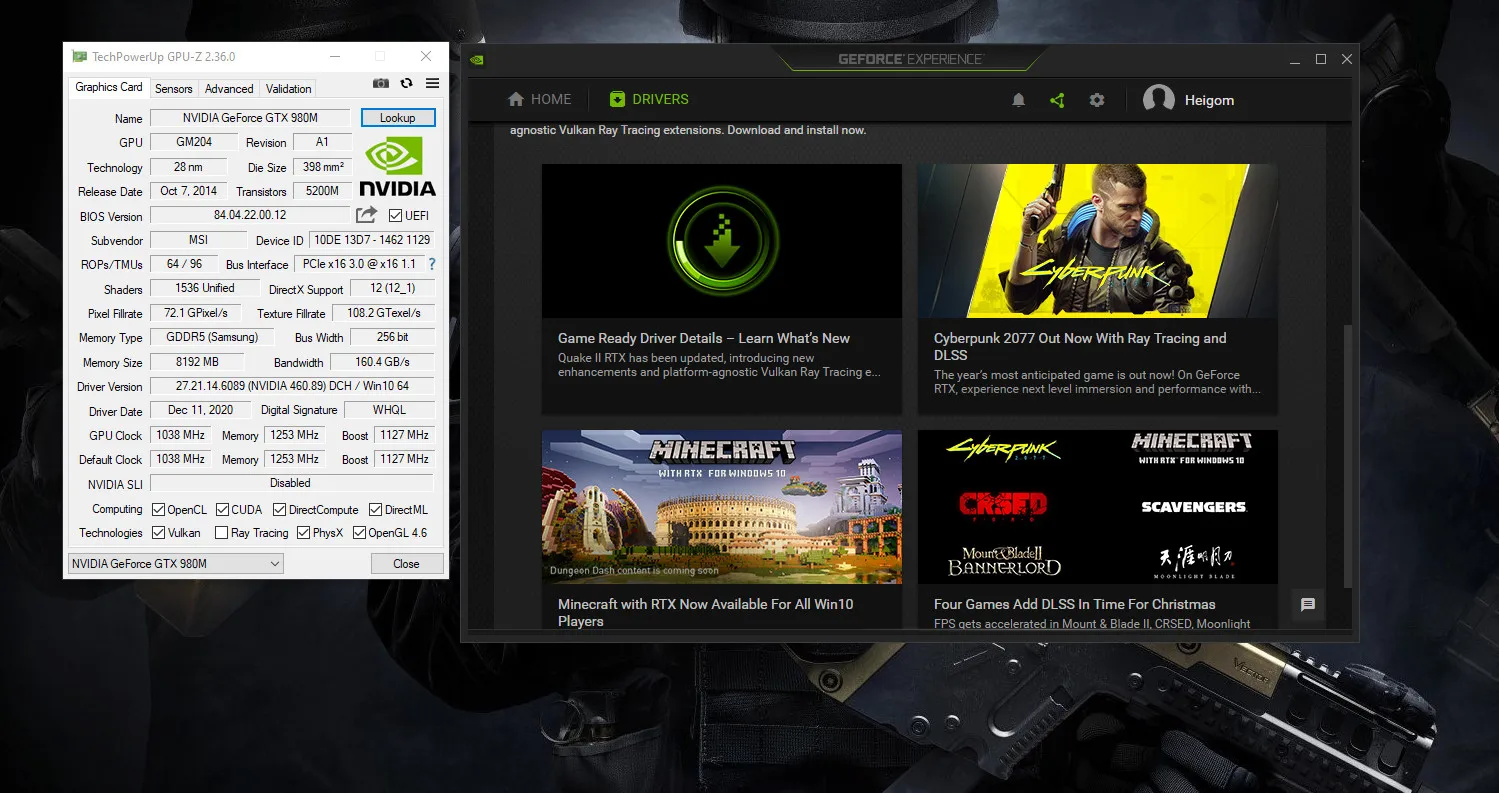Screen dimensions: 1499x793
Task: Click the Digital Signature value WHQL
Action: point(390,410)
